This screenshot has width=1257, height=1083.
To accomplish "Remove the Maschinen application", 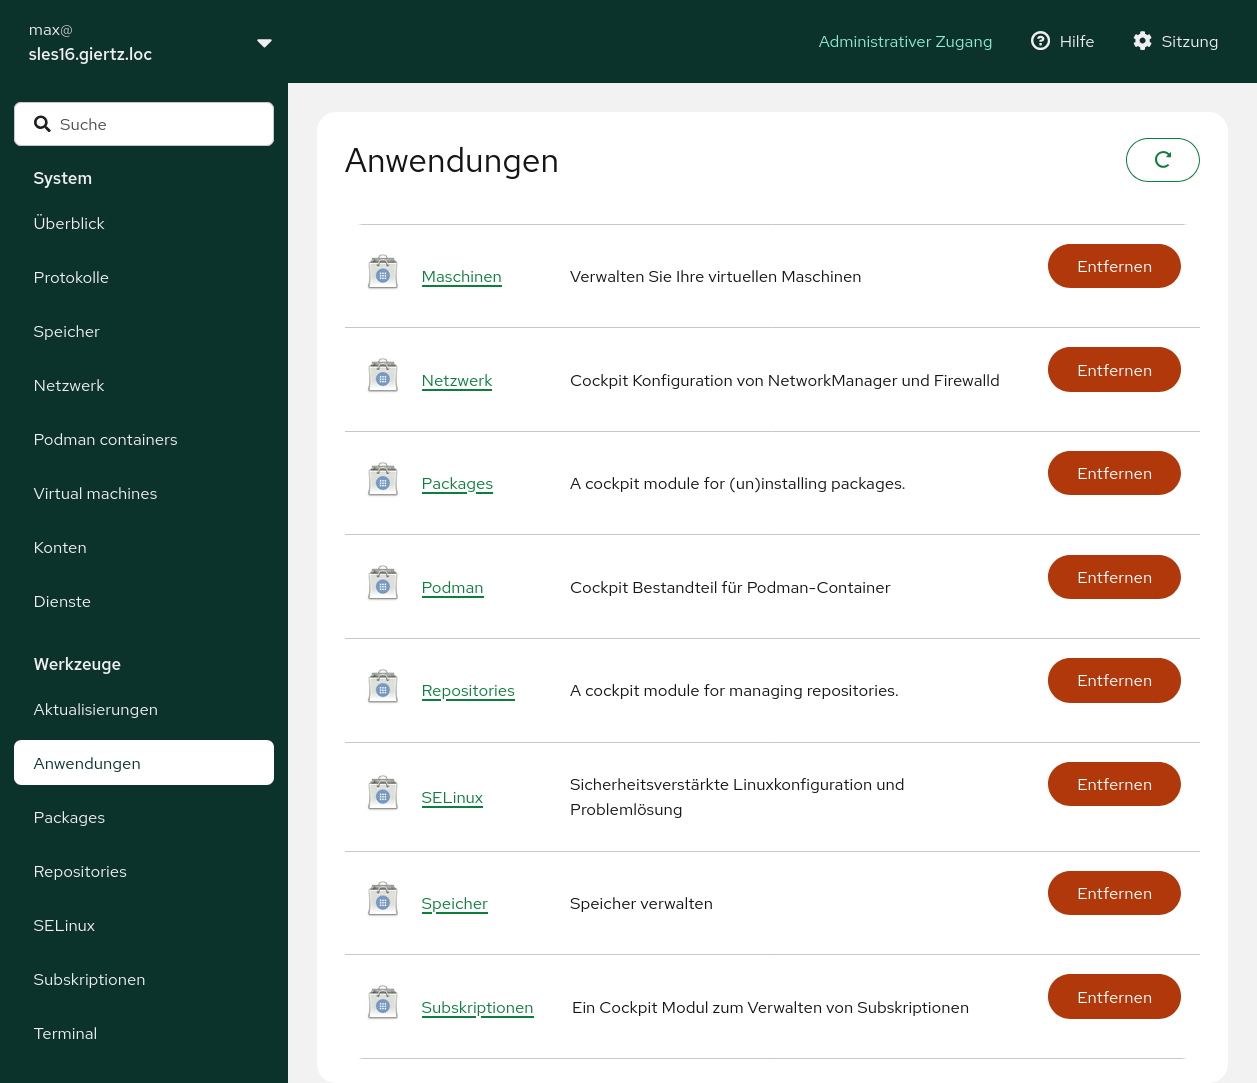I will 1114,266.
